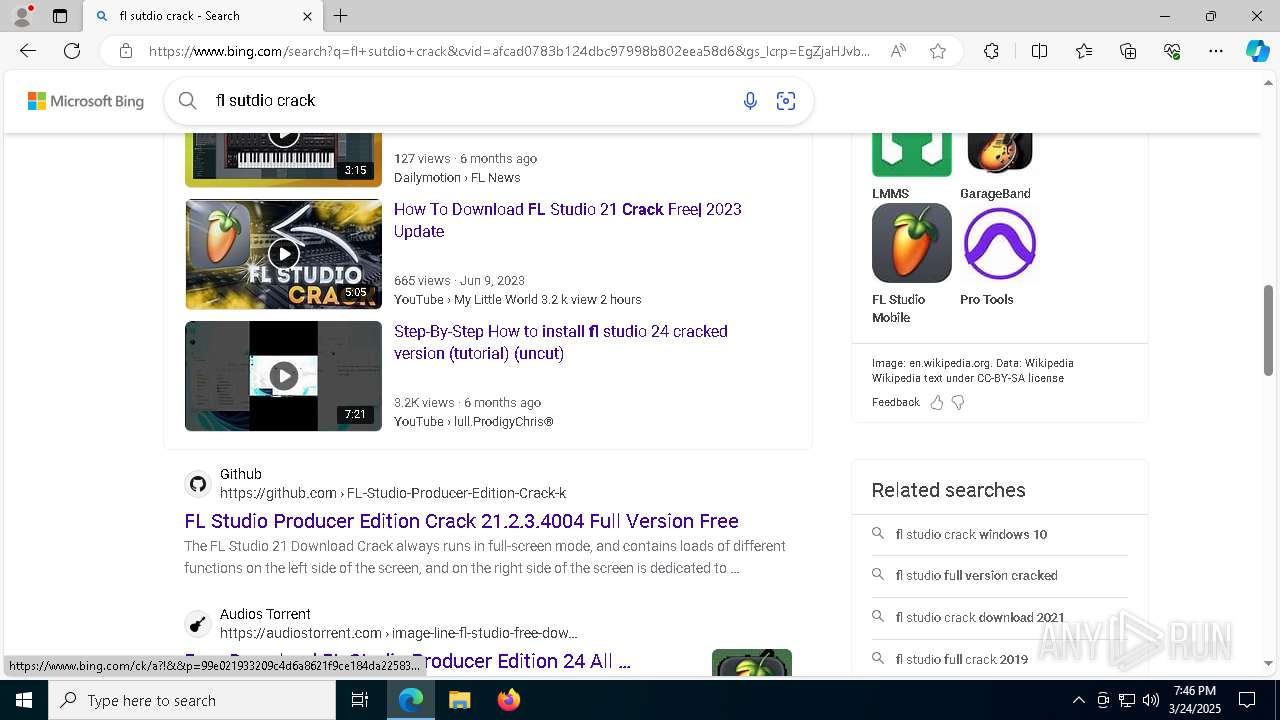Toggle Split screen icon
Screen dimensions: 1280x720
(1039, 51)
